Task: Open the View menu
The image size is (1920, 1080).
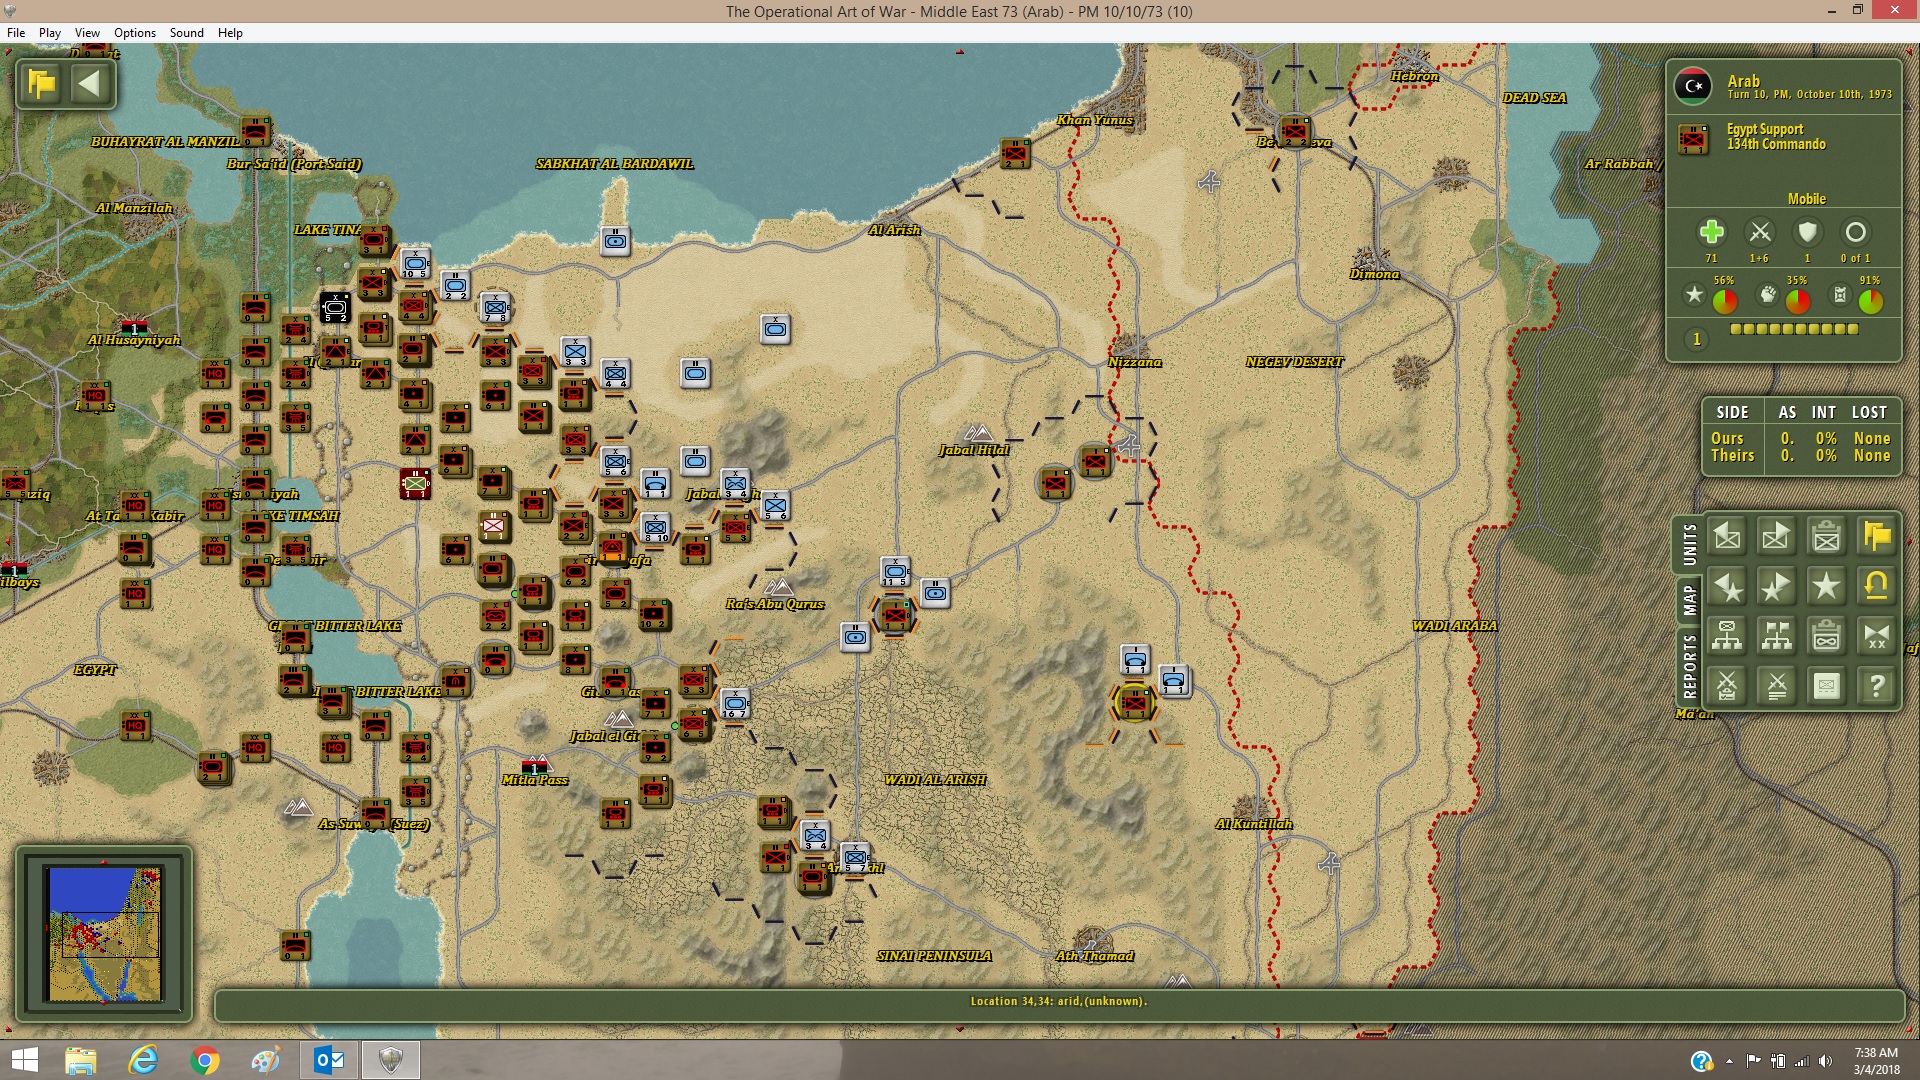Action: (x=87, y=33)
